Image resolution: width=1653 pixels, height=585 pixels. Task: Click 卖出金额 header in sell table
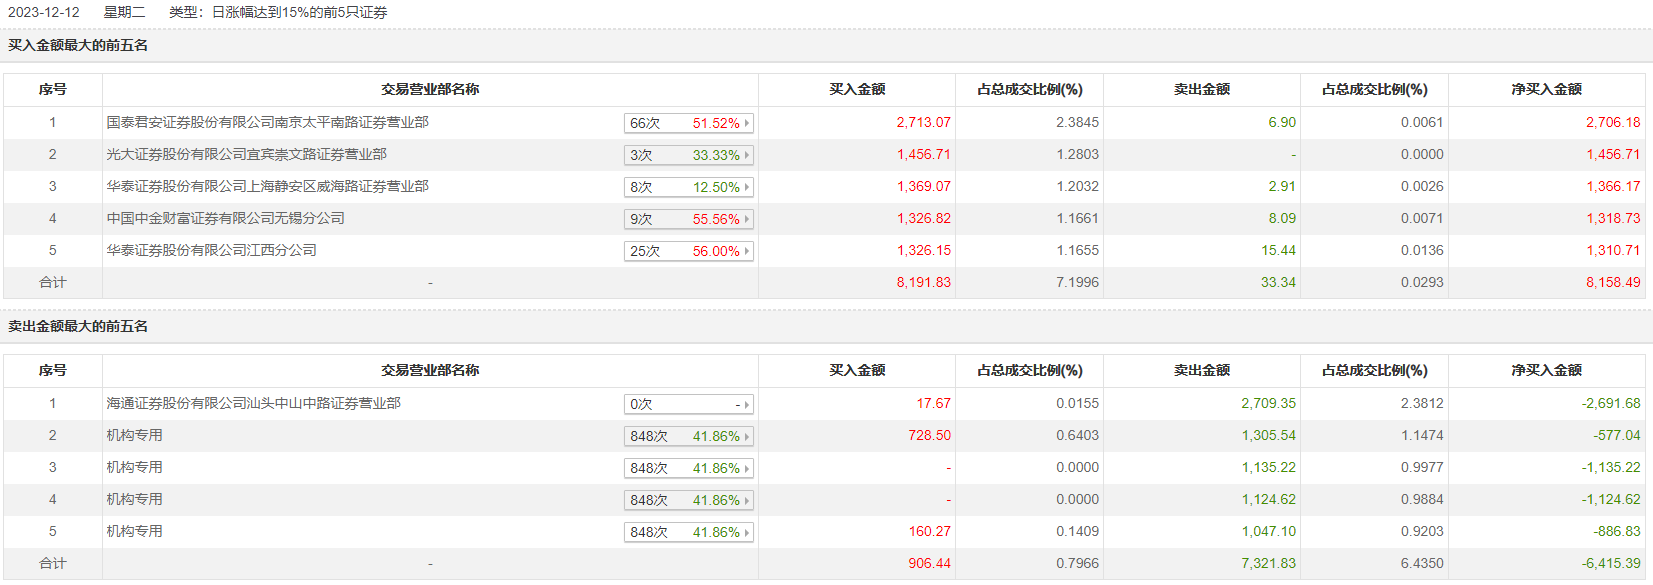point(1202,370)
